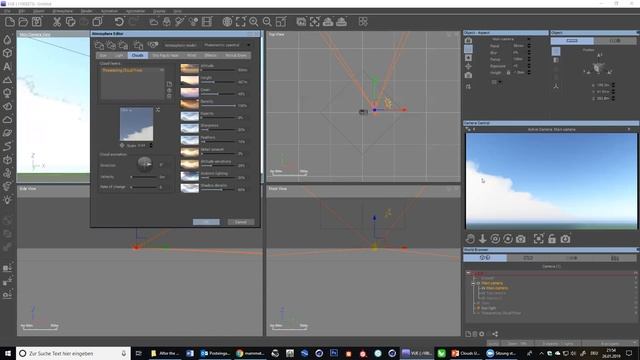Click the Windows taskbar search box
Image resolution: width=640 pixels, height=360 pixels.
coord(73,353)
